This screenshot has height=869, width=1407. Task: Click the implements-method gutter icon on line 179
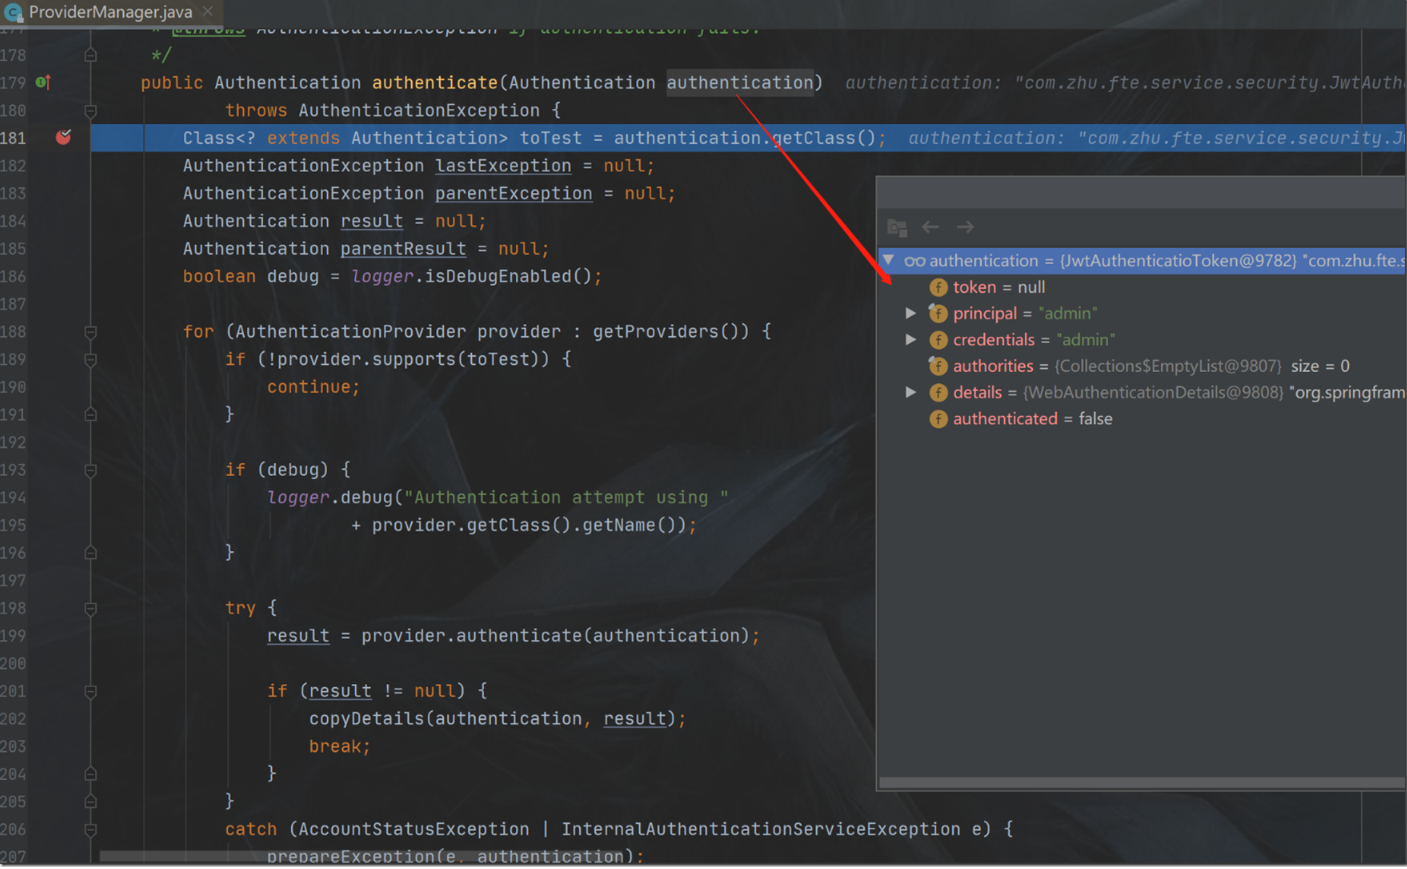(43, 82)
